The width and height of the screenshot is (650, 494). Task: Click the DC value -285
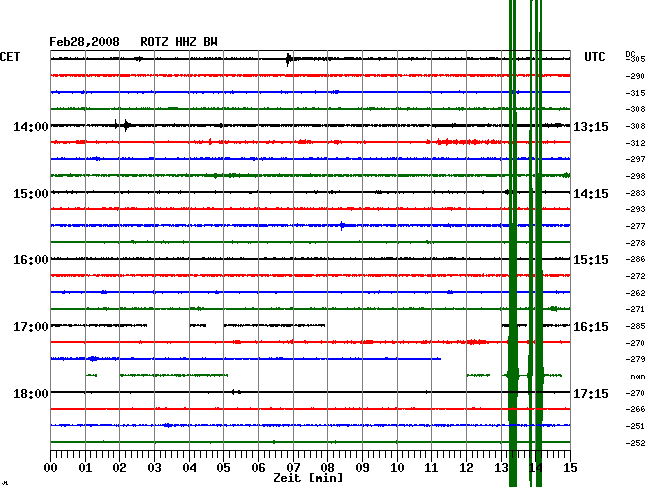pos(635,327)
